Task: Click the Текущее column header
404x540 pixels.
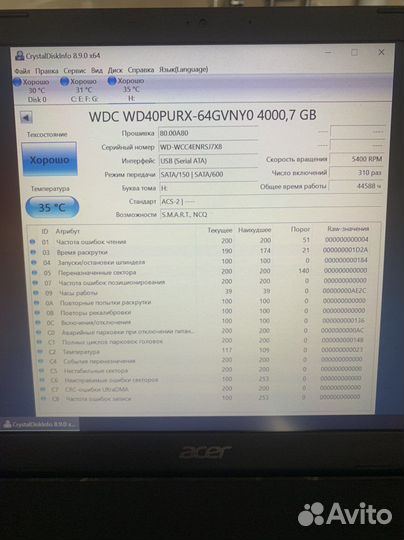Action: pos(220,230)
